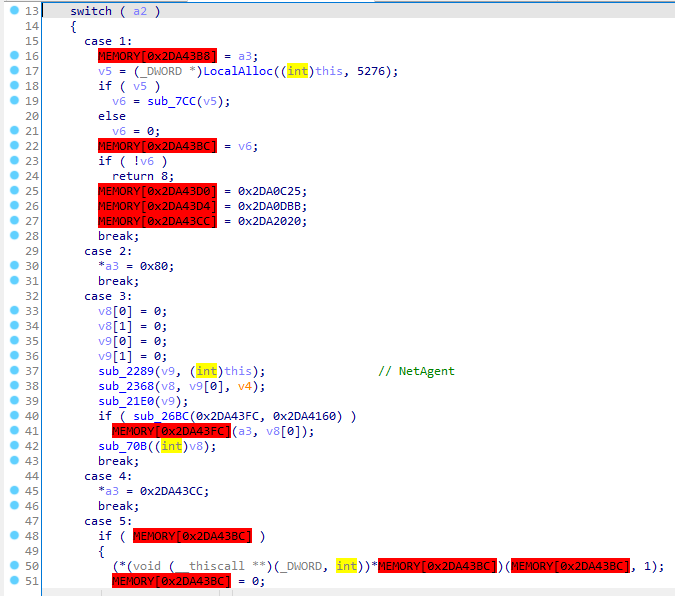675x596 pixels.
Task: Open function sub_7CC on line 19
Action: coord(172,101)
